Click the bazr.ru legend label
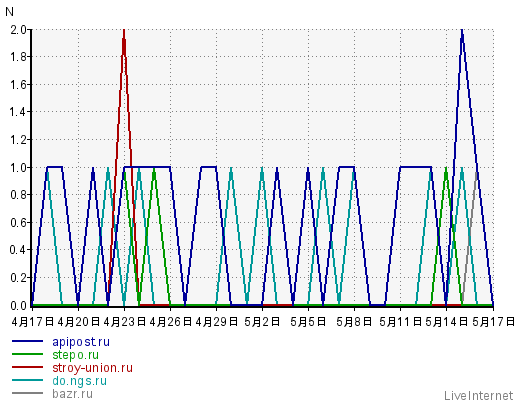This screenshot has height=405, width=520. tap(72, 394)
